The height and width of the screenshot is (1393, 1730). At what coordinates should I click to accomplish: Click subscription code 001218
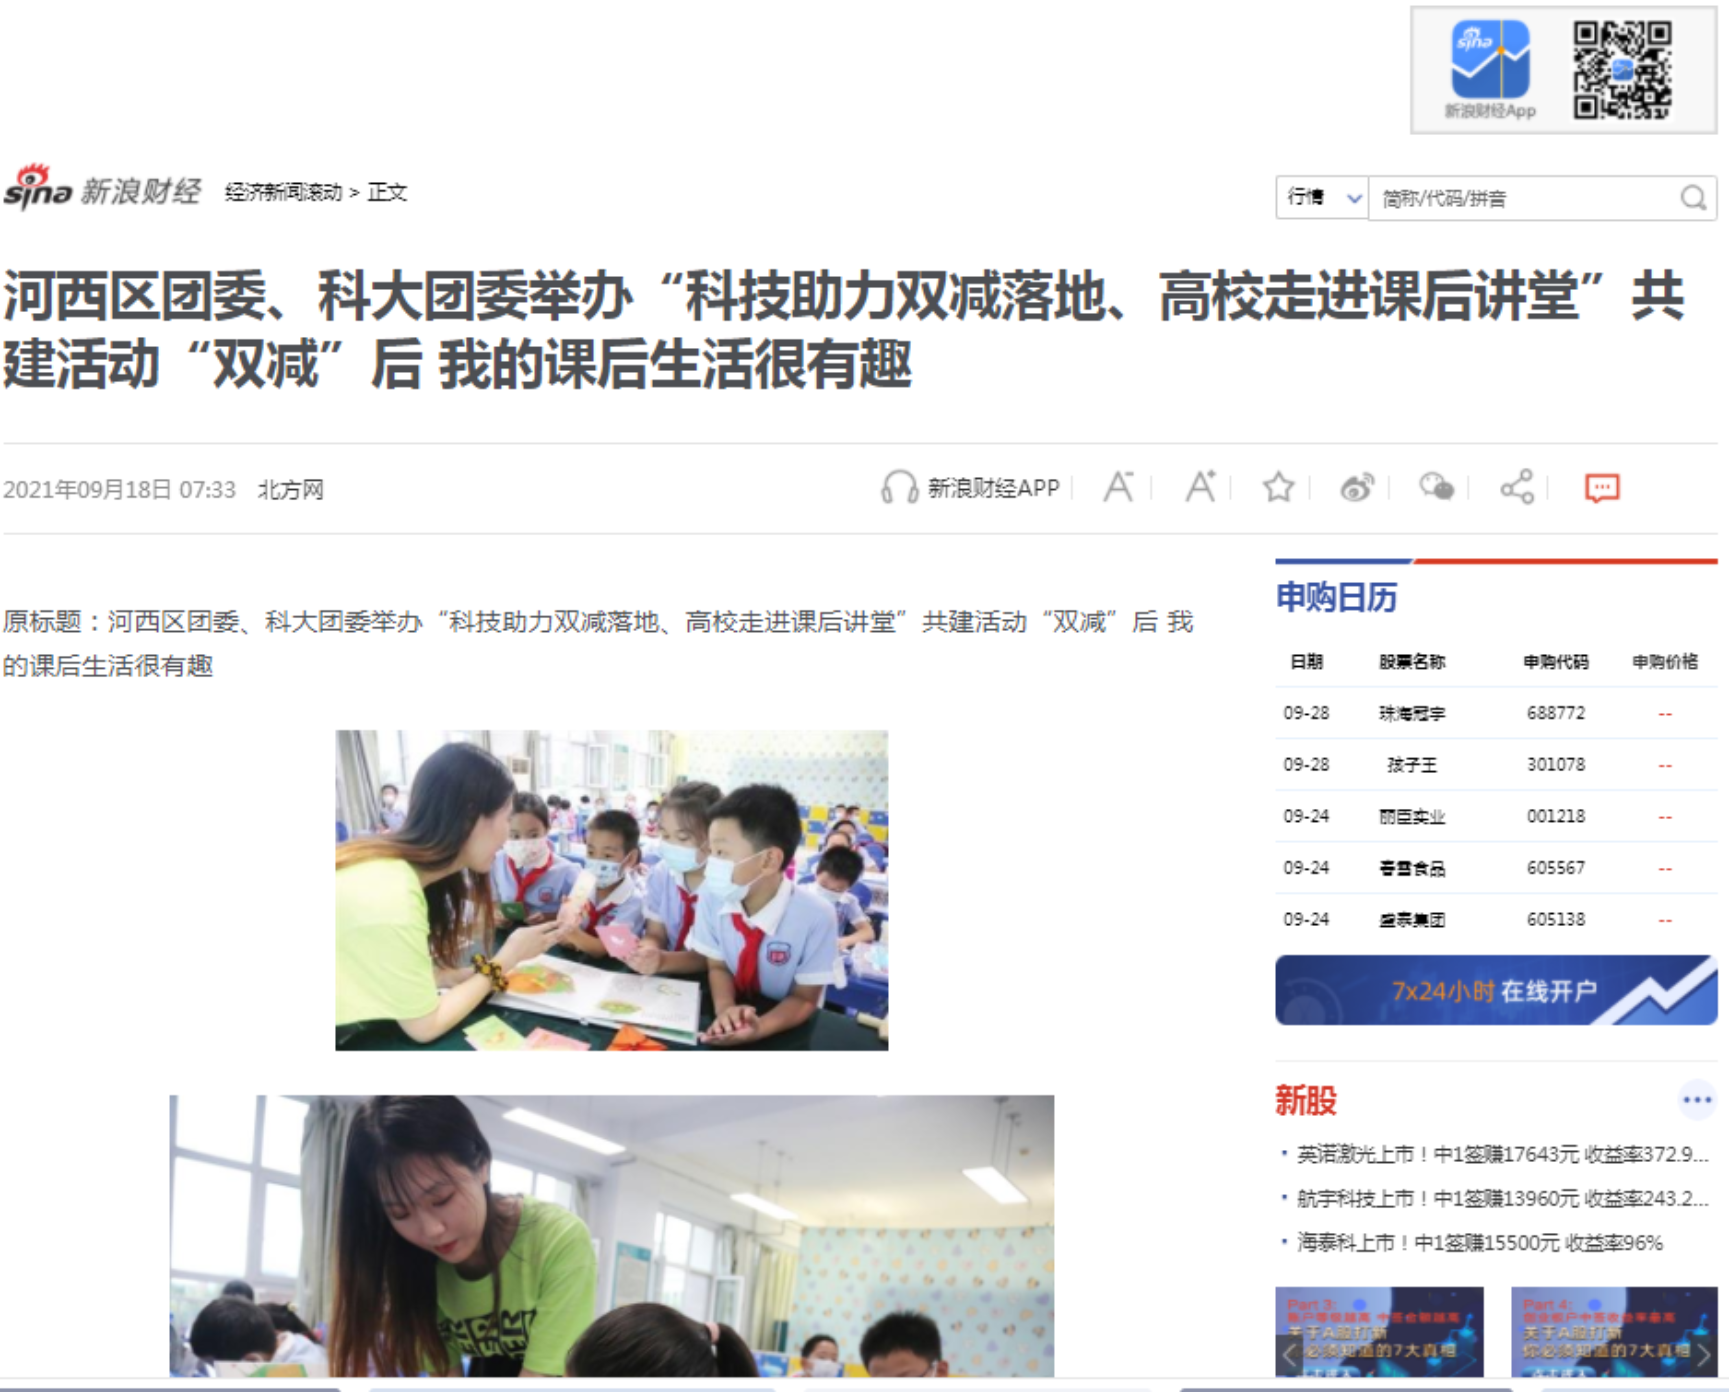coord(1556,816)
